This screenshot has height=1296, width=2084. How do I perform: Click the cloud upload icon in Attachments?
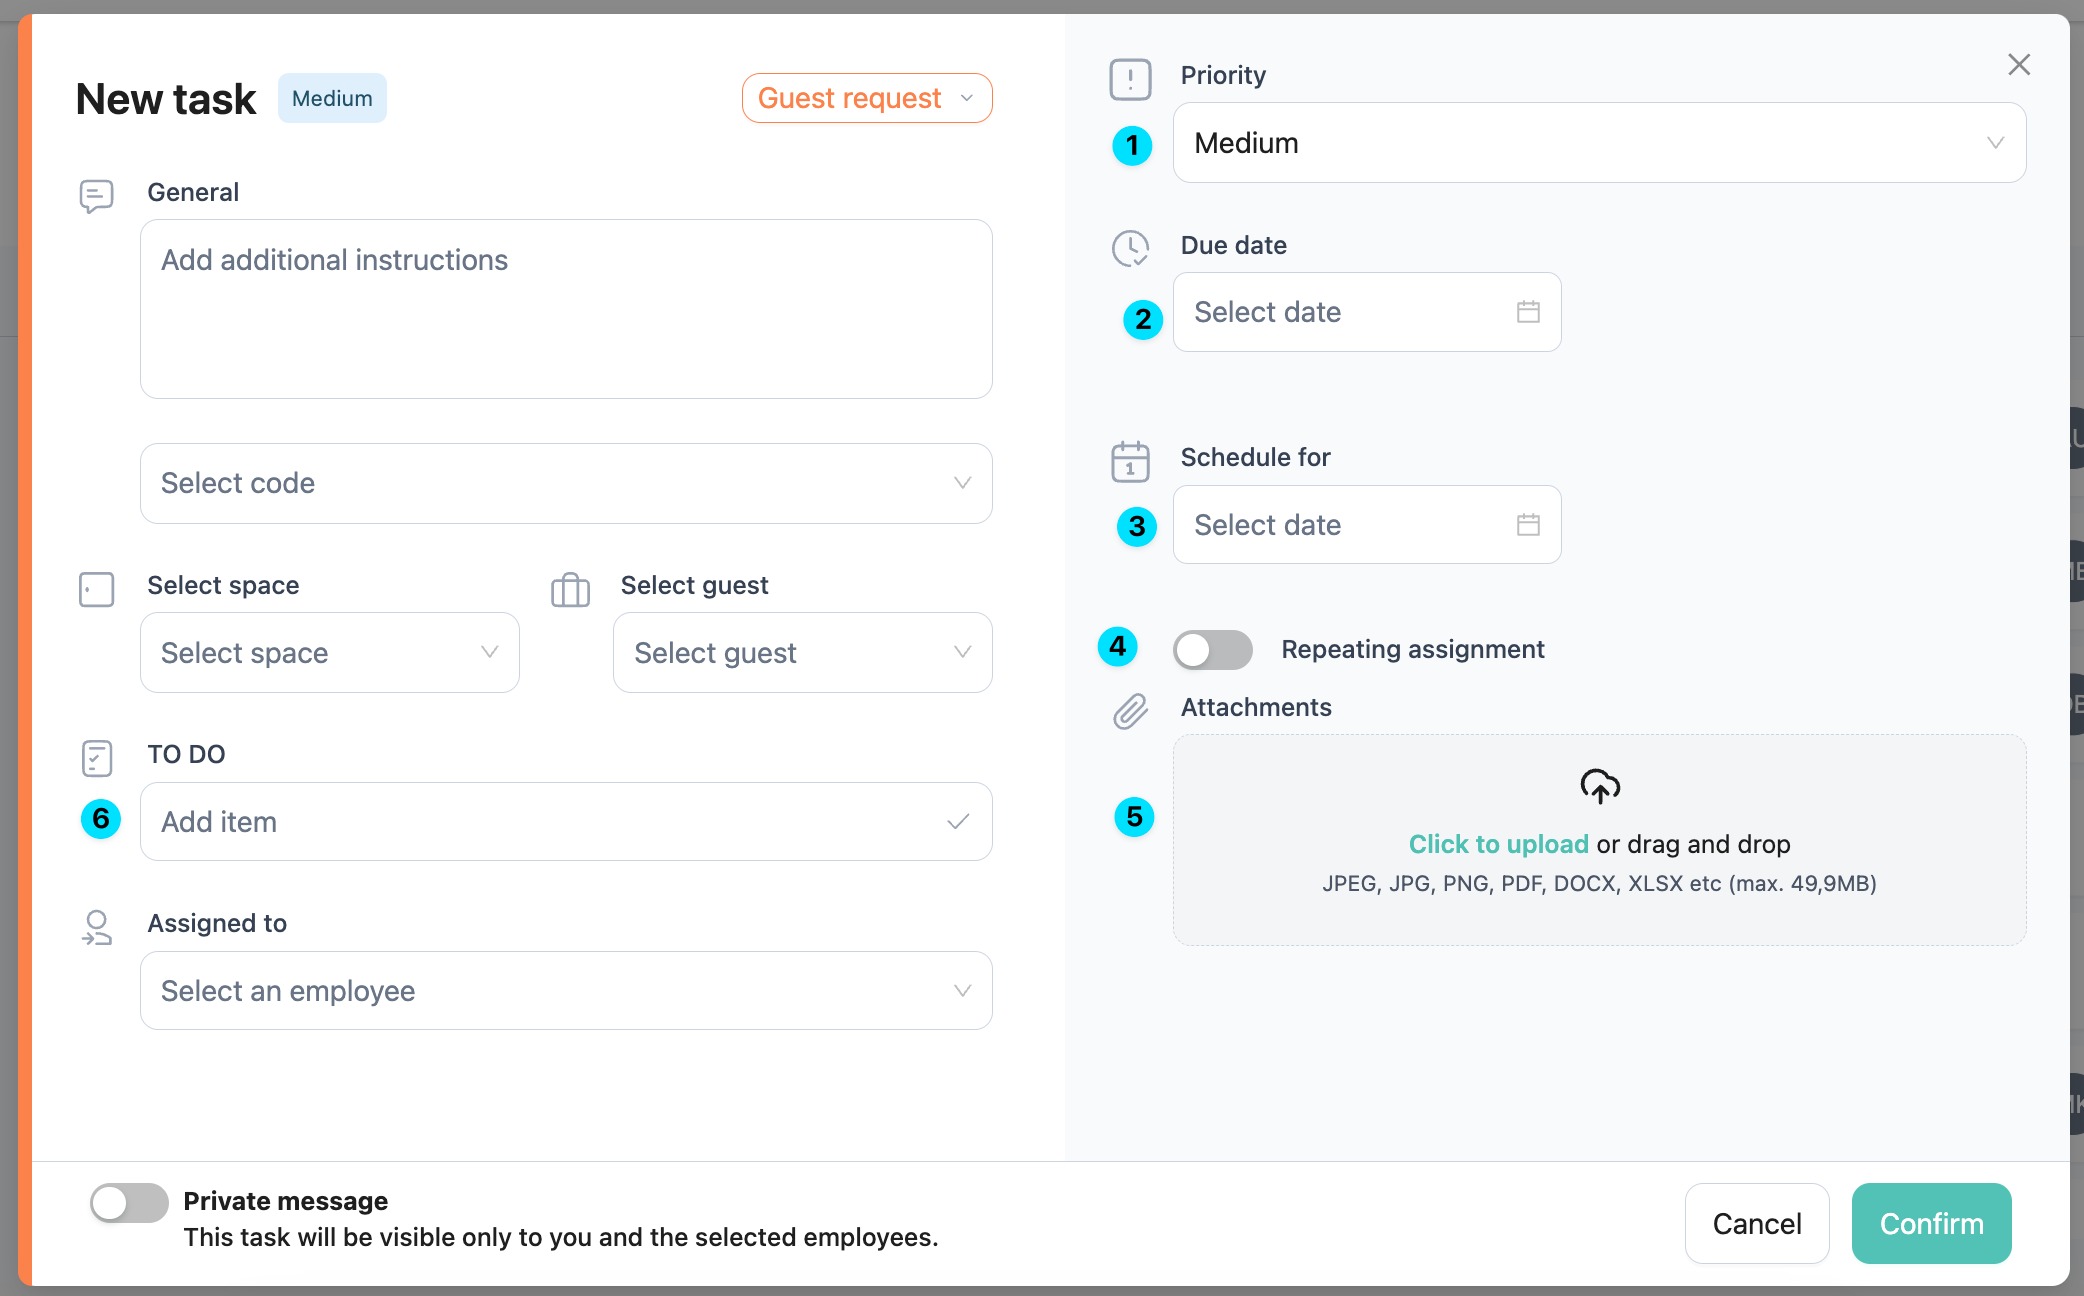coord(1599,786)
